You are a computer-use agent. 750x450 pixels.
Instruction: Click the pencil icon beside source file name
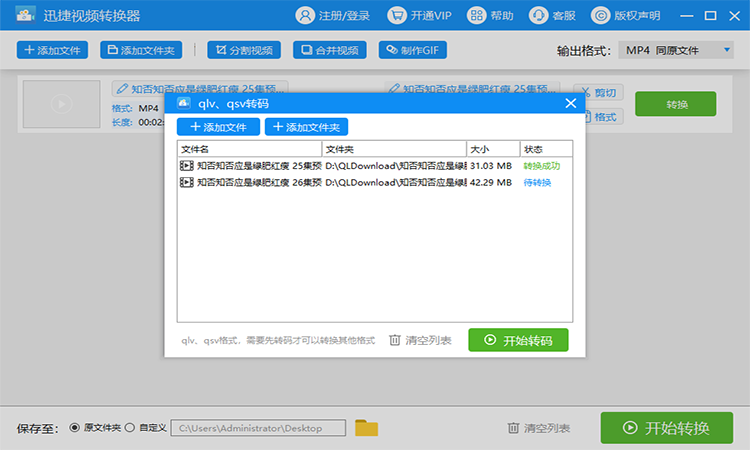click(x=122, y=88)
